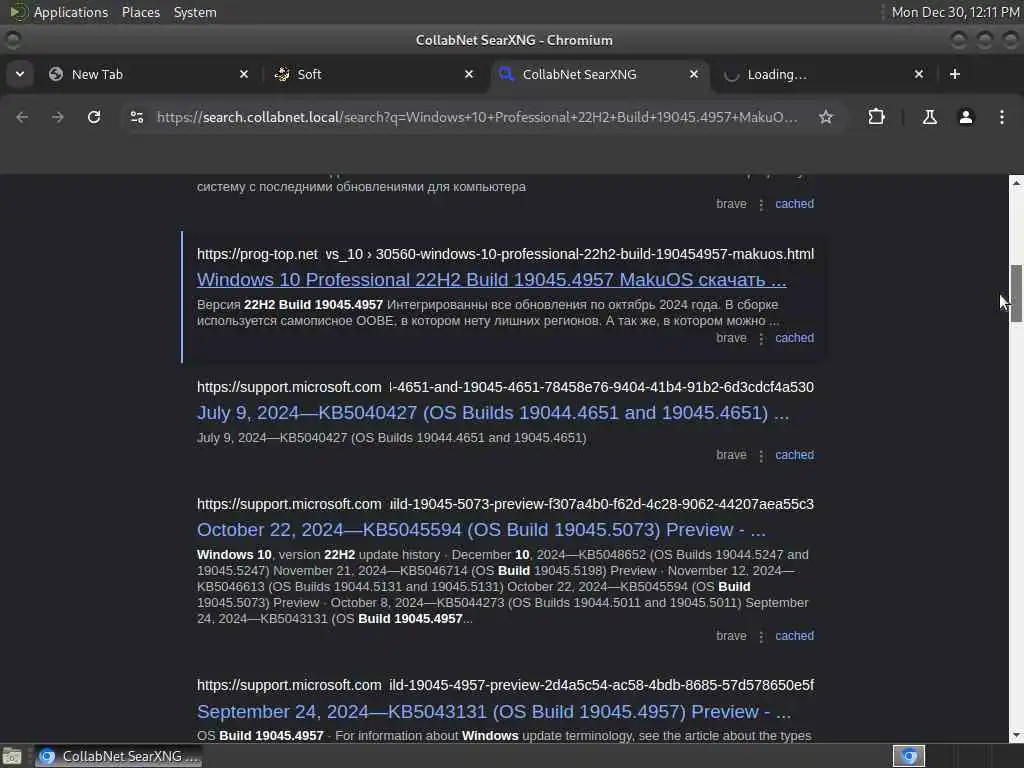Click the support.microsoft.com URL ending 44207aea55c3
Image resolution: width=1024 pixels, height=768 pixels.
505,504
